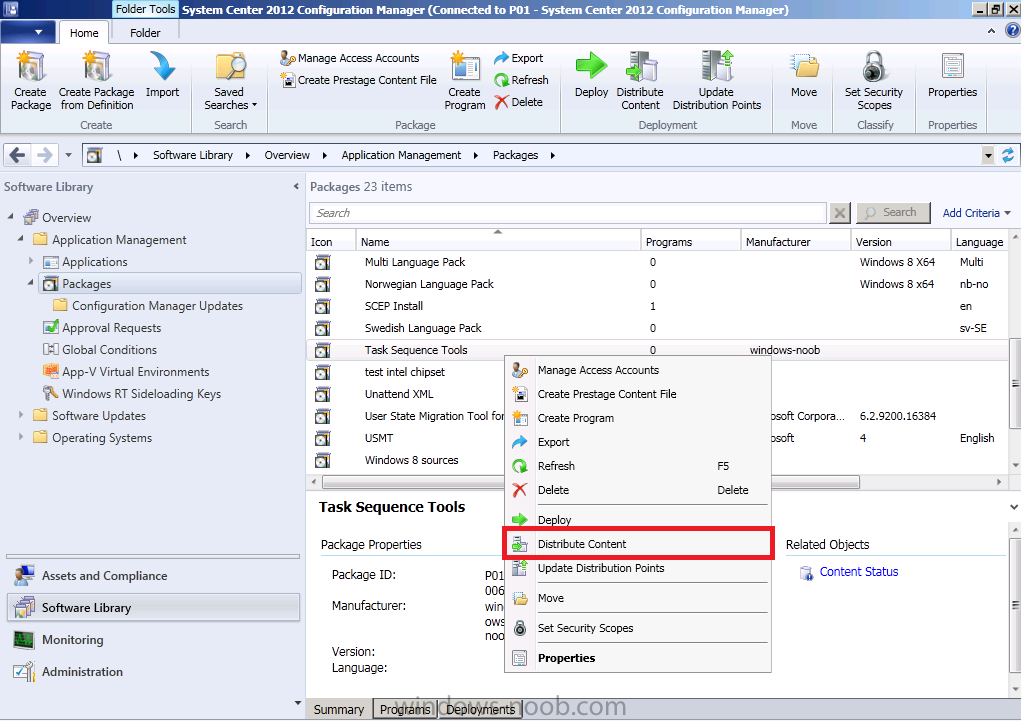This screenshot has height=721, width=1021.
Task: Click the Create Package ribbon icon
Action: pos(31,81)
